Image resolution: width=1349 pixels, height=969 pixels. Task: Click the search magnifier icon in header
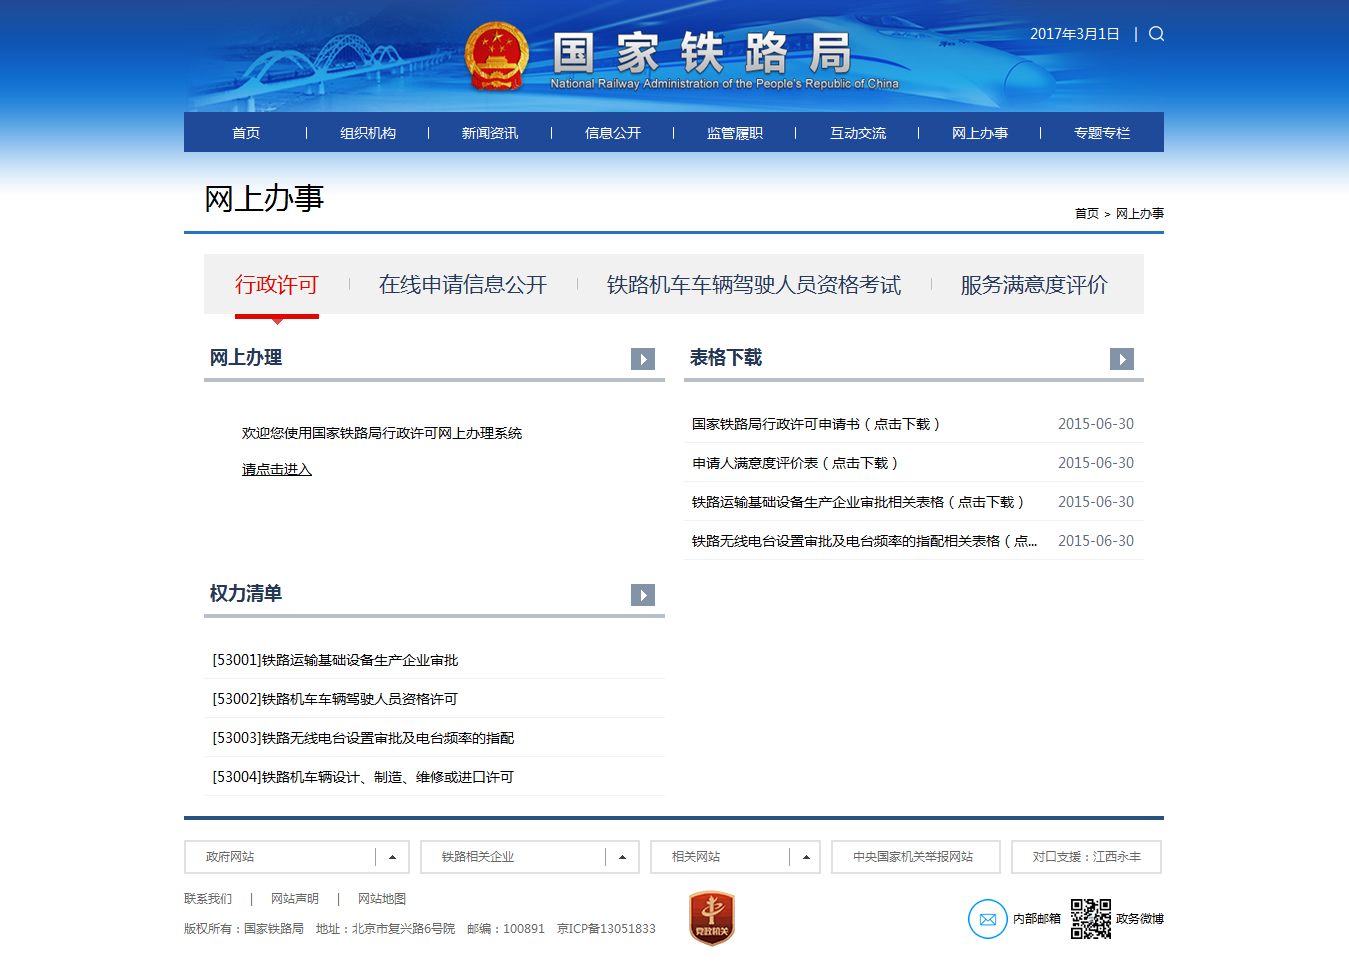tap(1156, 34)
